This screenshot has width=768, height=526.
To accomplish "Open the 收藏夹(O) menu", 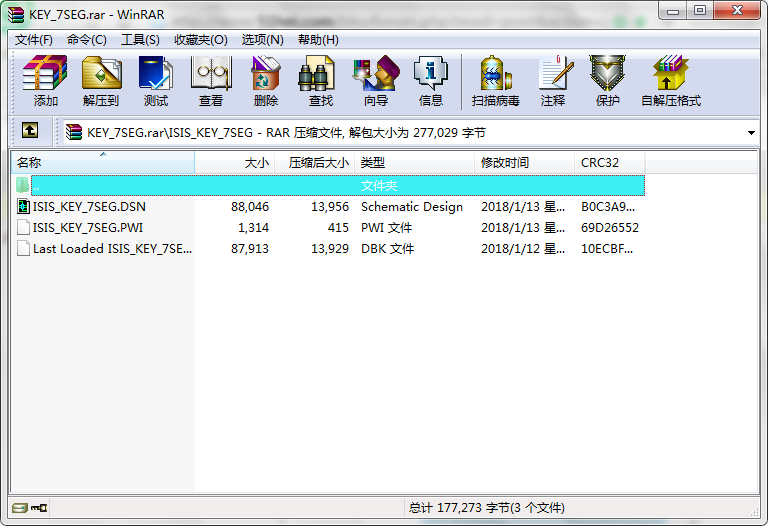I will pos(201,40).
